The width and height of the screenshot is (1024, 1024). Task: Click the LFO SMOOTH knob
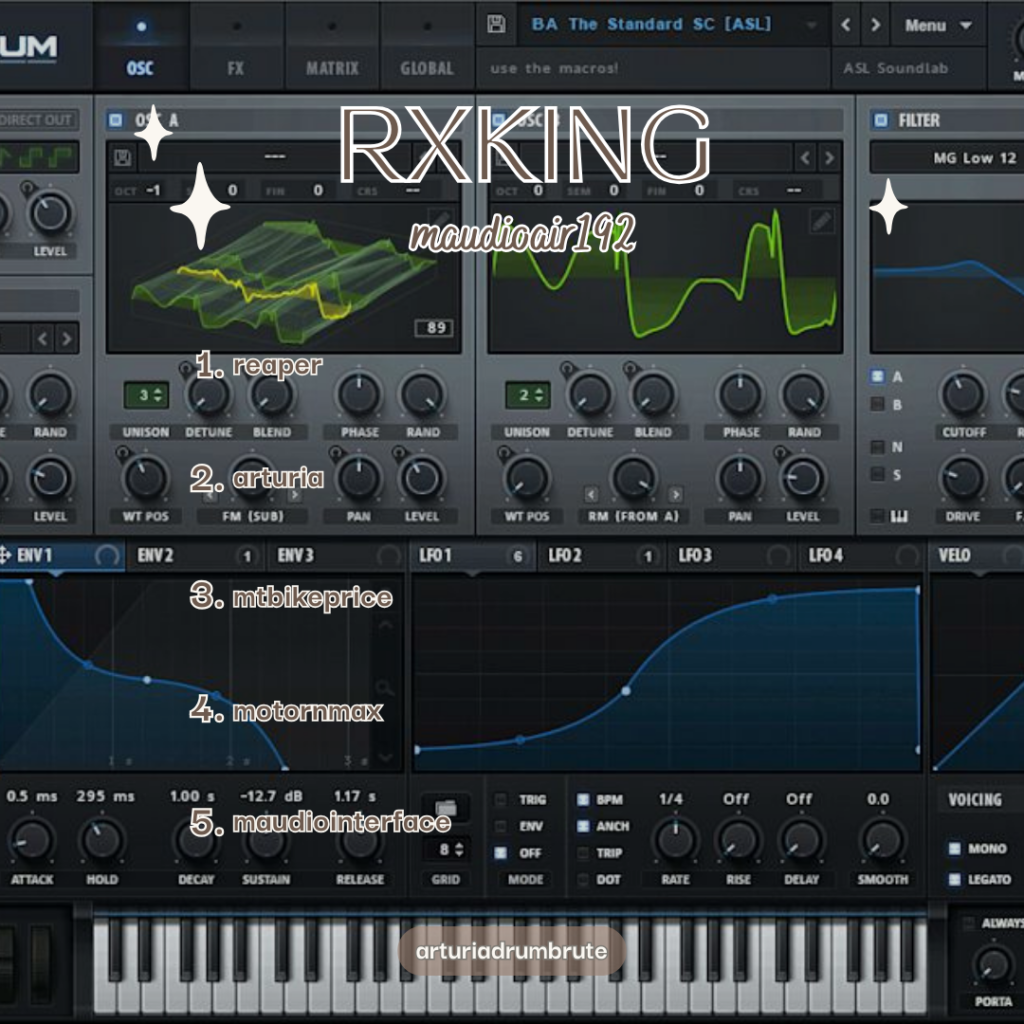click(x=882, y=839)
